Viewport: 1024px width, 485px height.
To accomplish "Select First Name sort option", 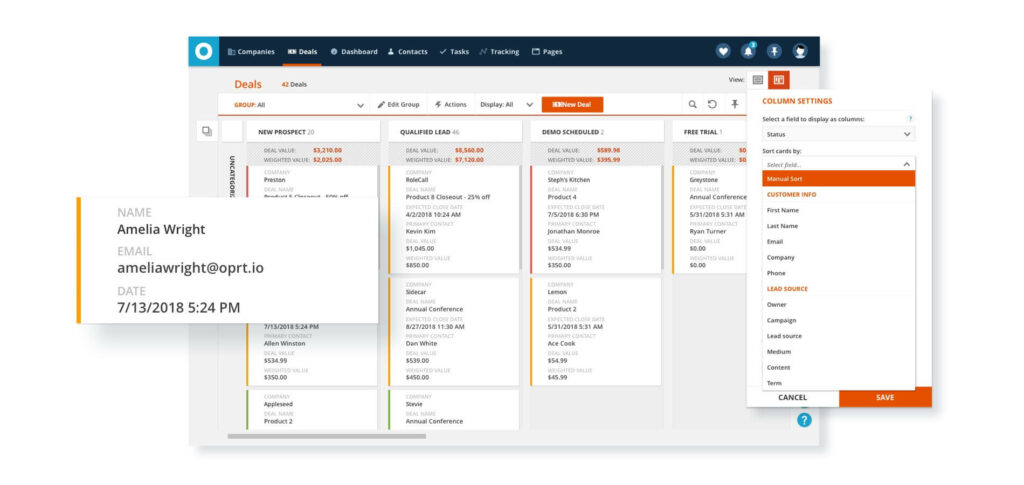I will pyautogui.click(x=839, y=210).
